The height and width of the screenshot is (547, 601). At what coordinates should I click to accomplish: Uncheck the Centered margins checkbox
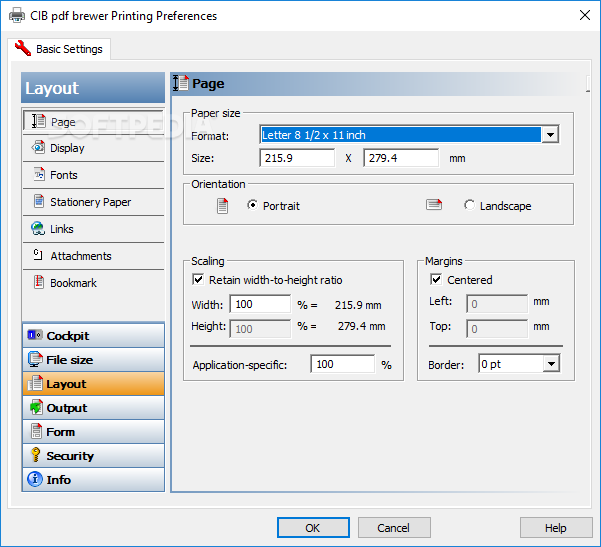pyautogui.click(x=436, y=279)
